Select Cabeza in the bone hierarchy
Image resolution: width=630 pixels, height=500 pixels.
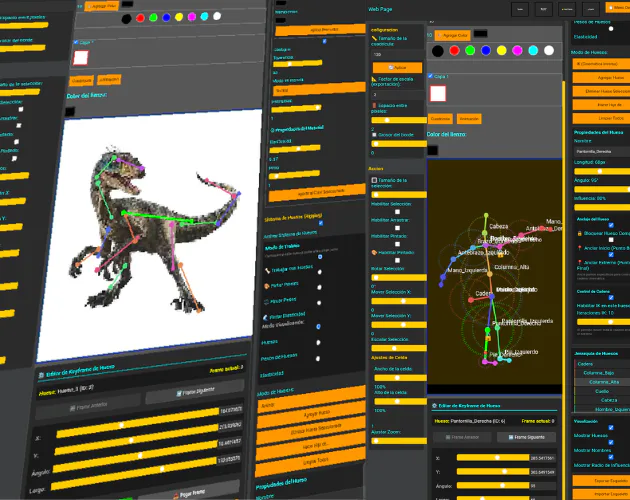click(602, 400)
